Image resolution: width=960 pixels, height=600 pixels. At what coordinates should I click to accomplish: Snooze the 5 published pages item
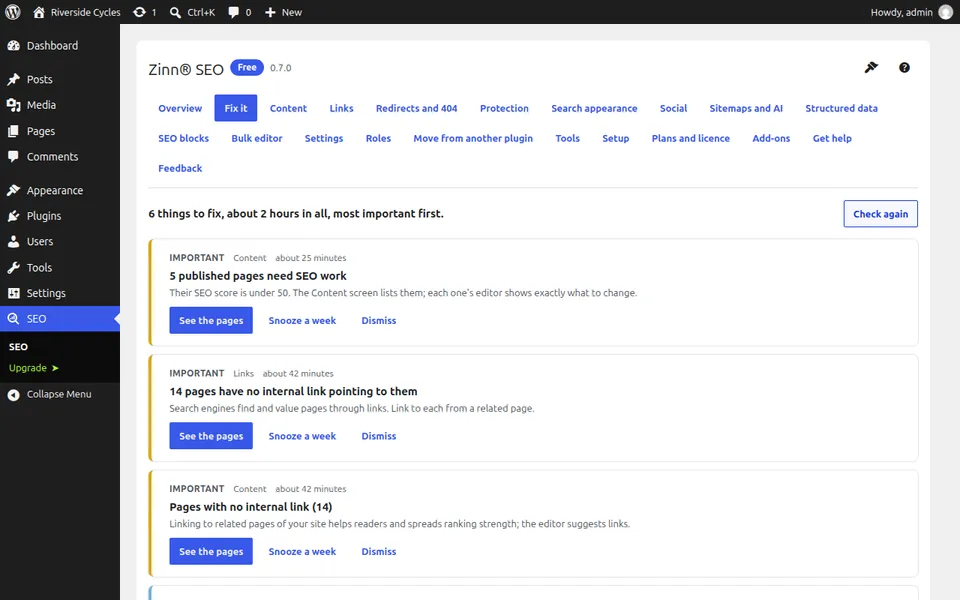pyautogui.click(x=302, y=320)
